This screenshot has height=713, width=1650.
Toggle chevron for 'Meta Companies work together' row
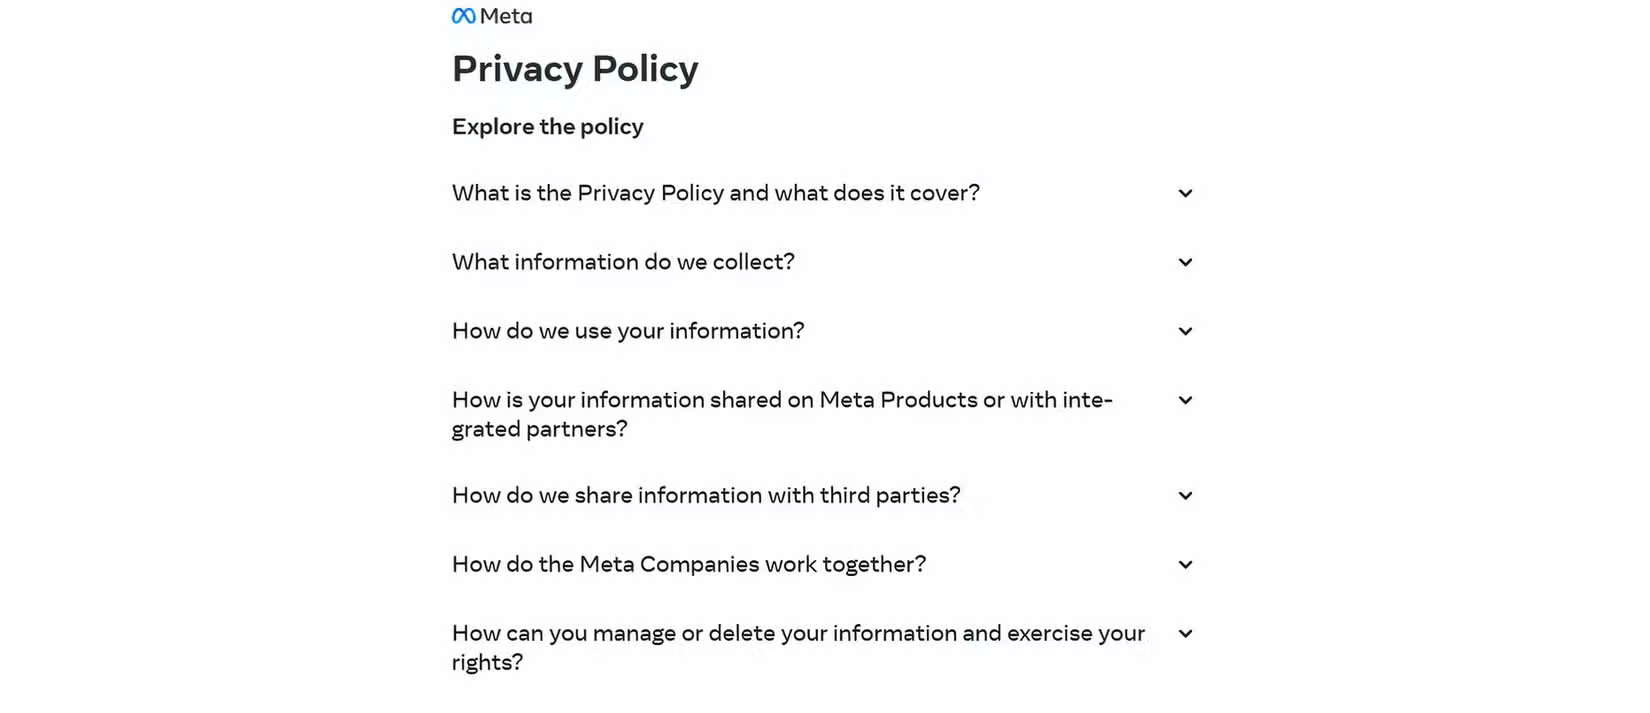coord(1185,565)
